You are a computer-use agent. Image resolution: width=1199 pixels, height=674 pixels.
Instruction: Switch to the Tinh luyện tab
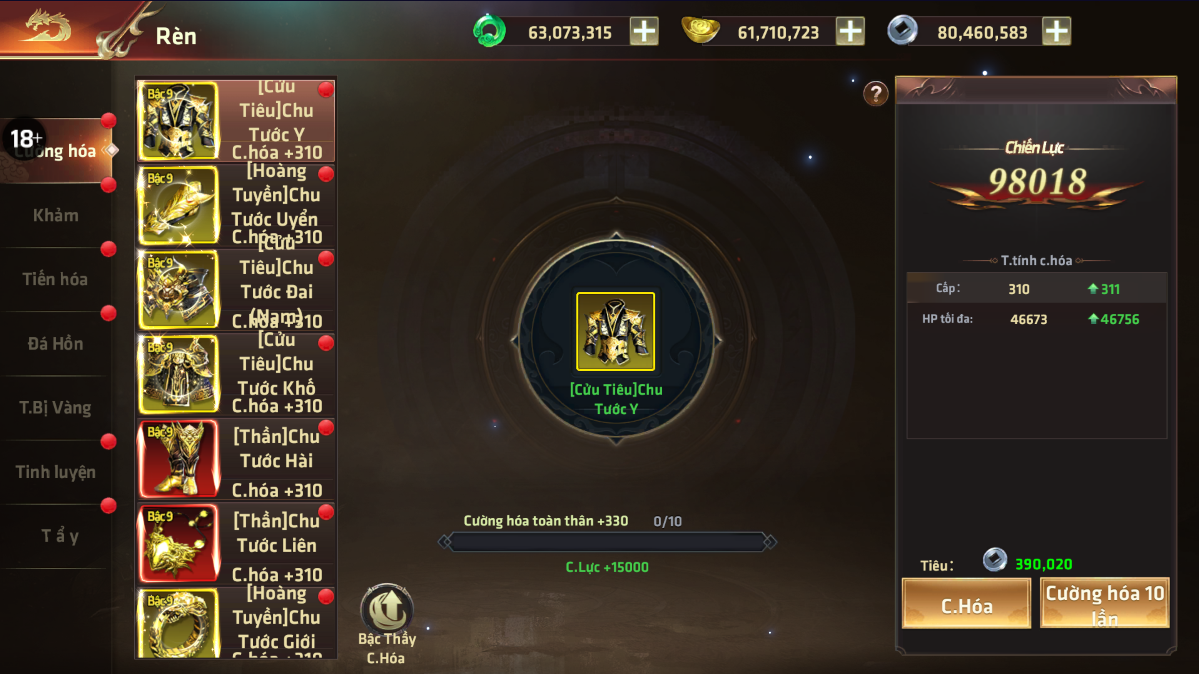coord(56,472)
